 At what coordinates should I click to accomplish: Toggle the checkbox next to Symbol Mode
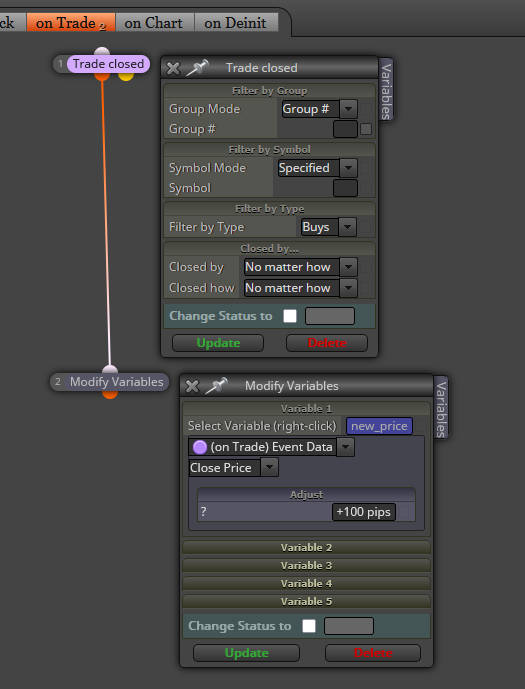(366, 168)
